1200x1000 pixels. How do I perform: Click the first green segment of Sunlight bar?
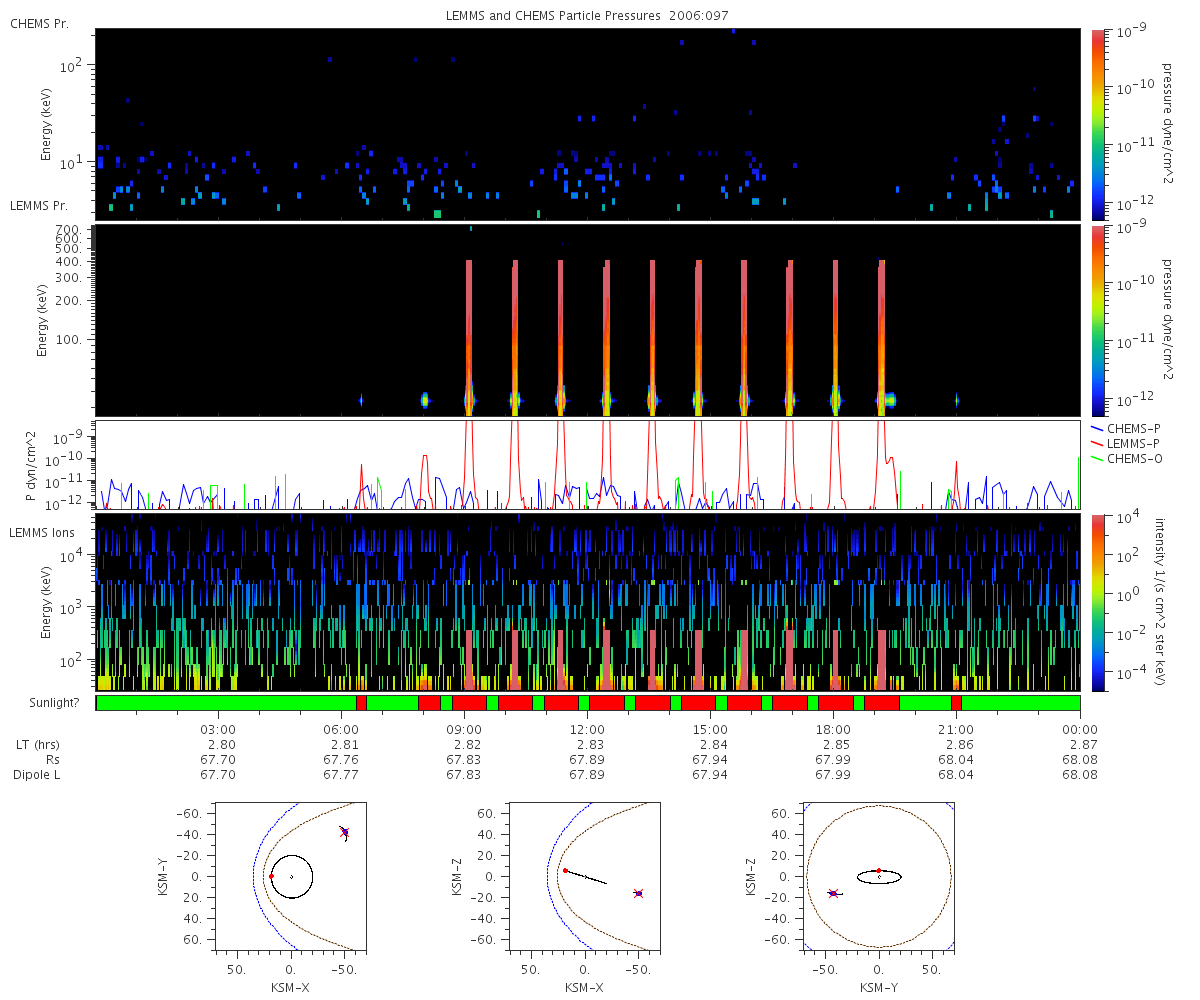[x=226, y=703]
